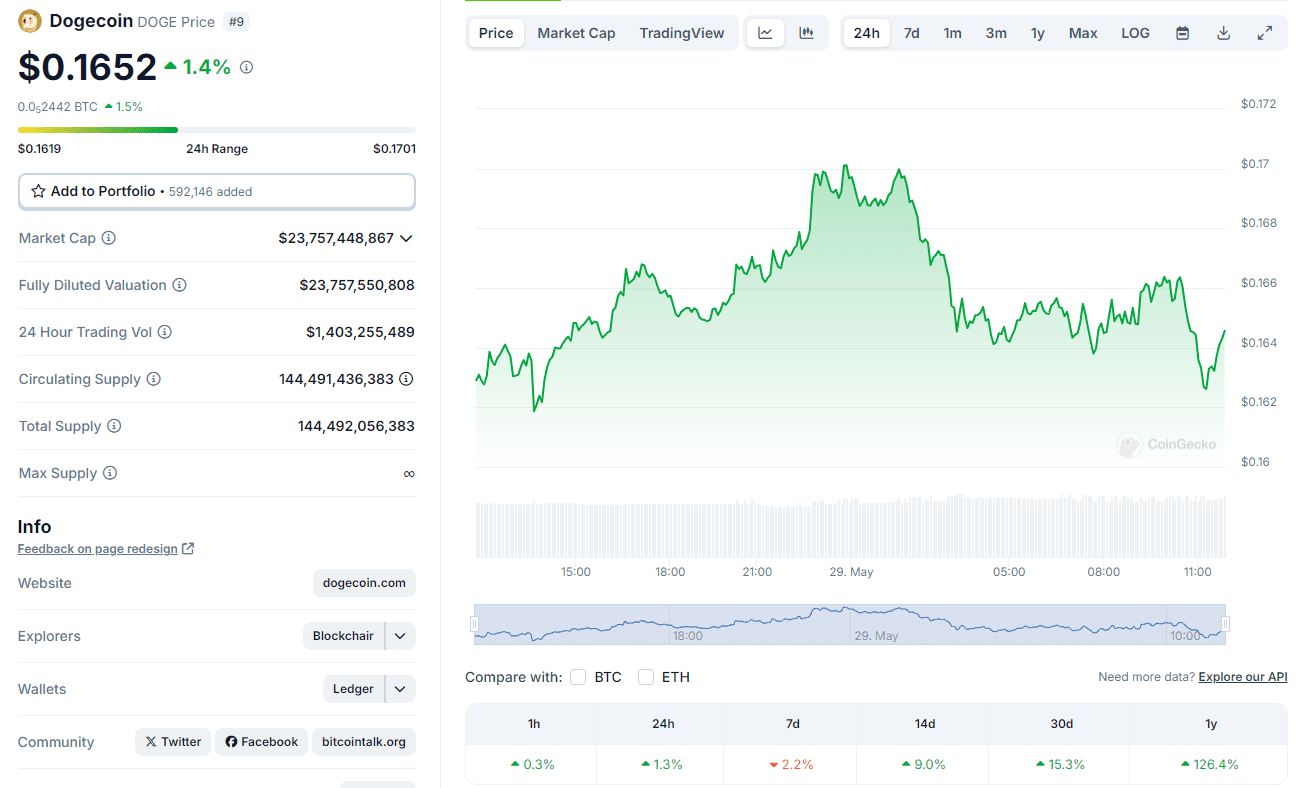Select the 3m time range

coord(996,33)
